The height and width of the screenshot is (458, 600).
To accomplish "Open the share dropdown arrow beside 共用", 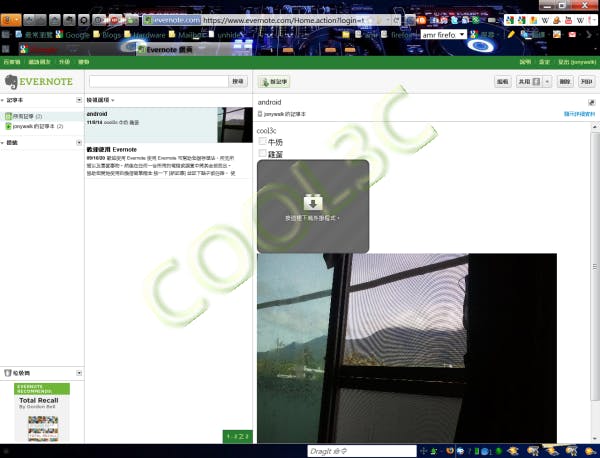I will tap(547, 81).
